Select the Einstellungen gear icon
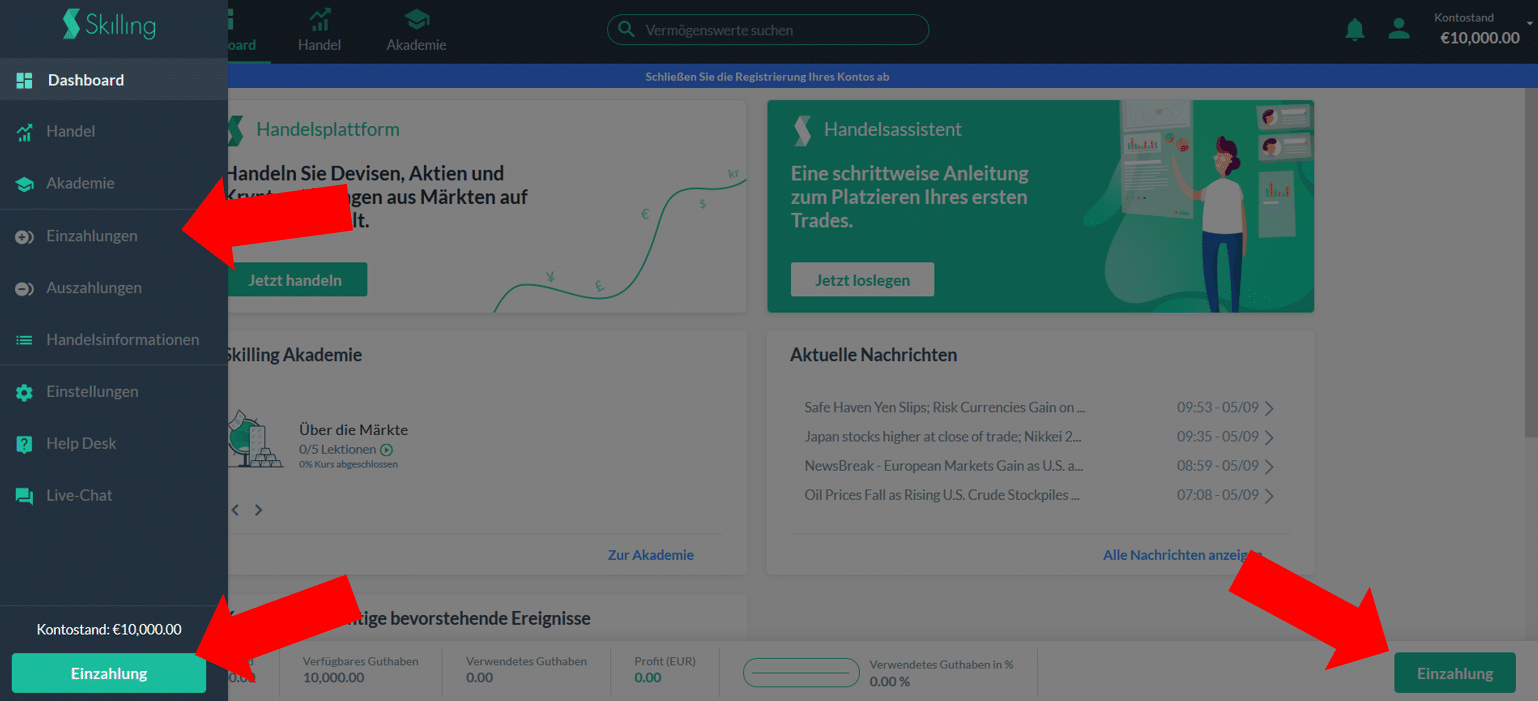The height and width of the screenshot is (701, 1538). (x=24, y=392)
